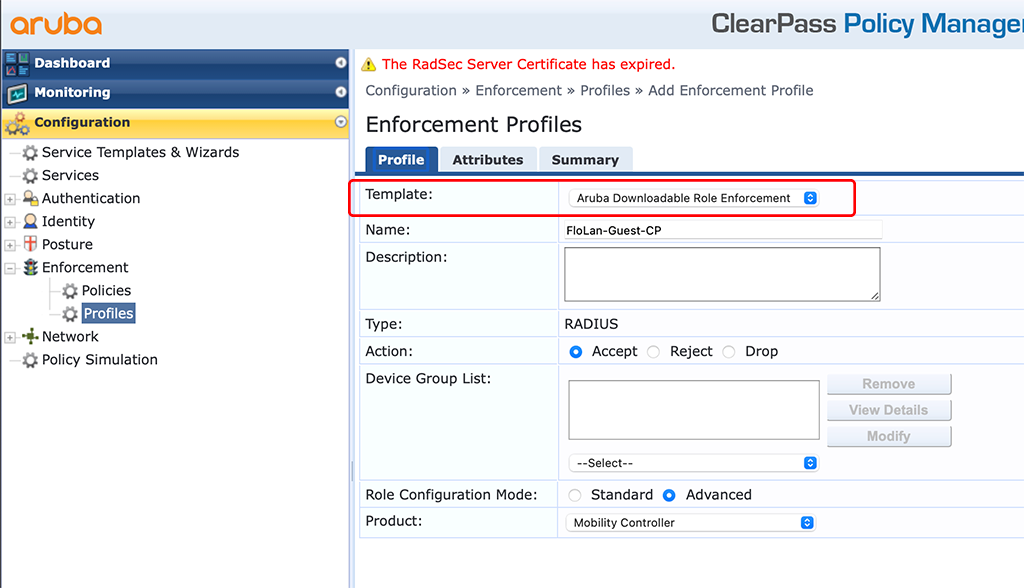1024x588 pixels.
Task: Follow the Enforcement breadcrumb link
Action: point(518,90)
